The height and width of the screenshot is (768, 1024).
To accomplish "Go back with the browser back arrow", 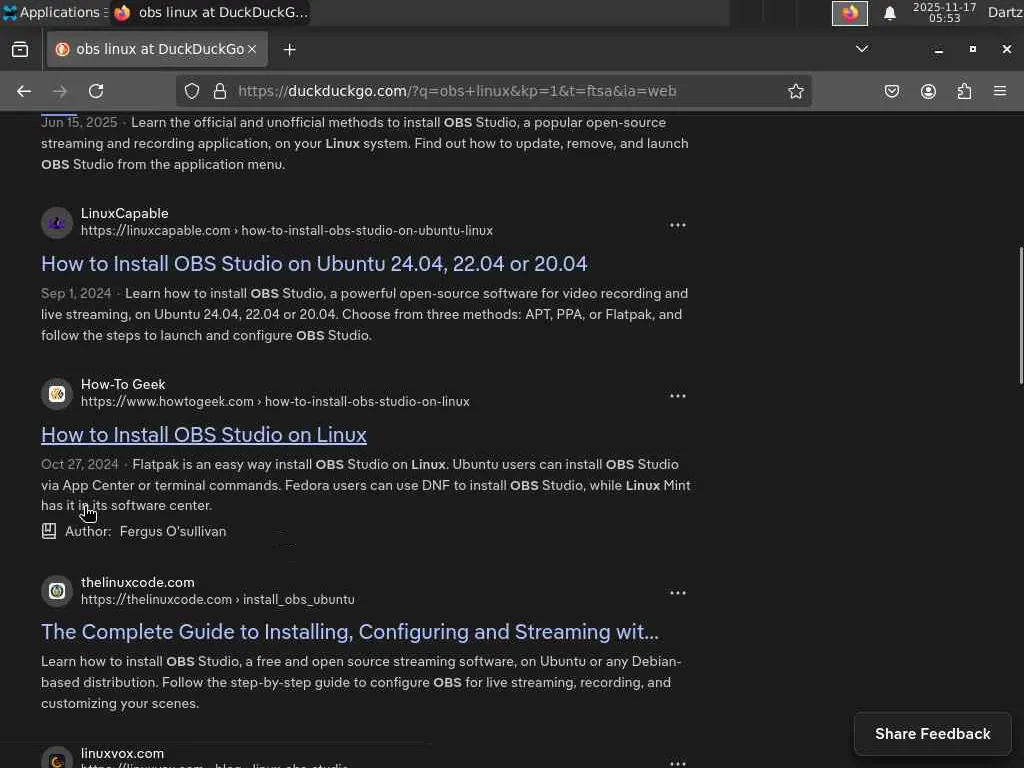I will 24,91.
